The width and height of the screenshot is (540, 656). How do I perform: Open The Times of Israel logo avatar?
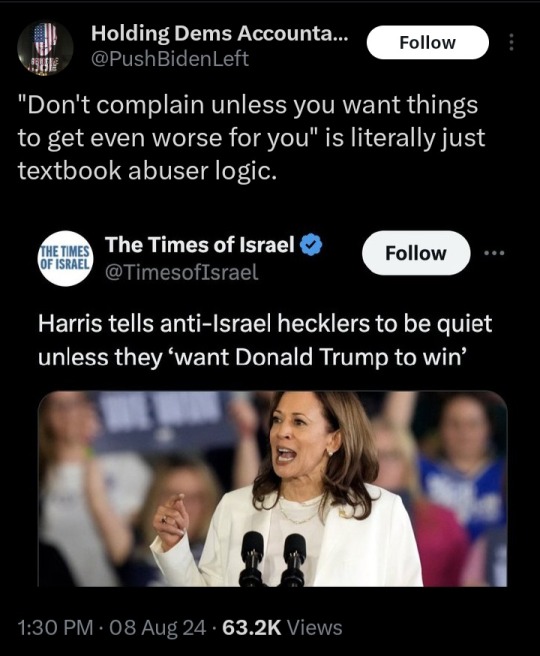click(65, 258)
